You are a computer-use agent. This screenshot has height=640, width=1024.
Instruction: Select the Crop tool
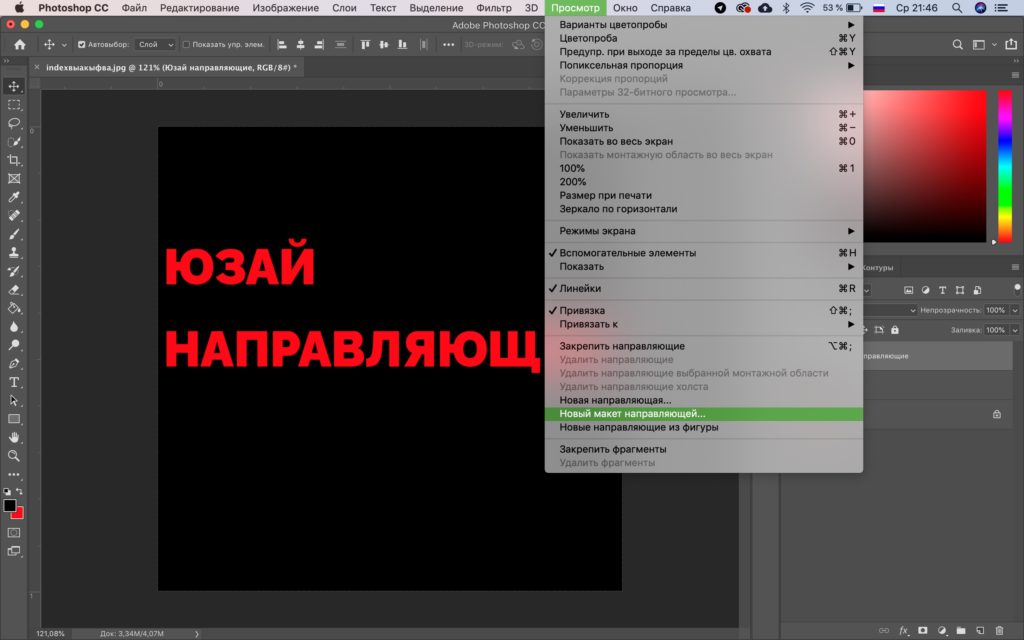pos(14,160)
